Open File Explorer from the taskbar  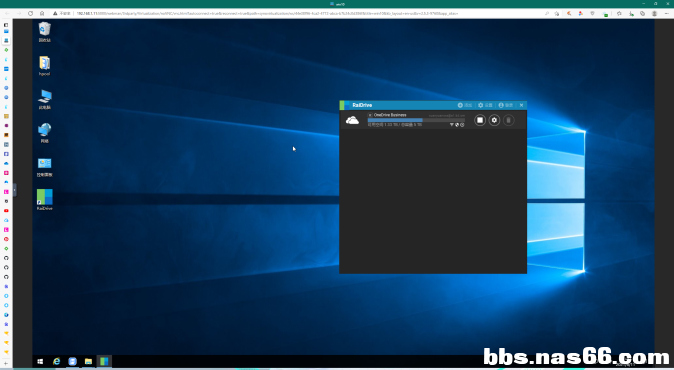tap(88, 361)
